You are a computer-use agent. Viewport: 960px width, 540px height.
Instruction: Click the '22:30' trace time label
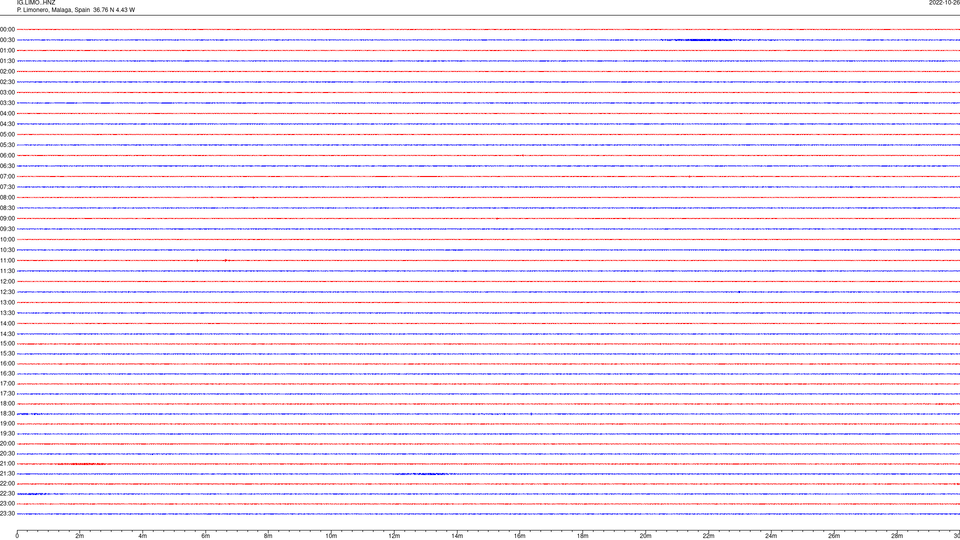(7, 494)
